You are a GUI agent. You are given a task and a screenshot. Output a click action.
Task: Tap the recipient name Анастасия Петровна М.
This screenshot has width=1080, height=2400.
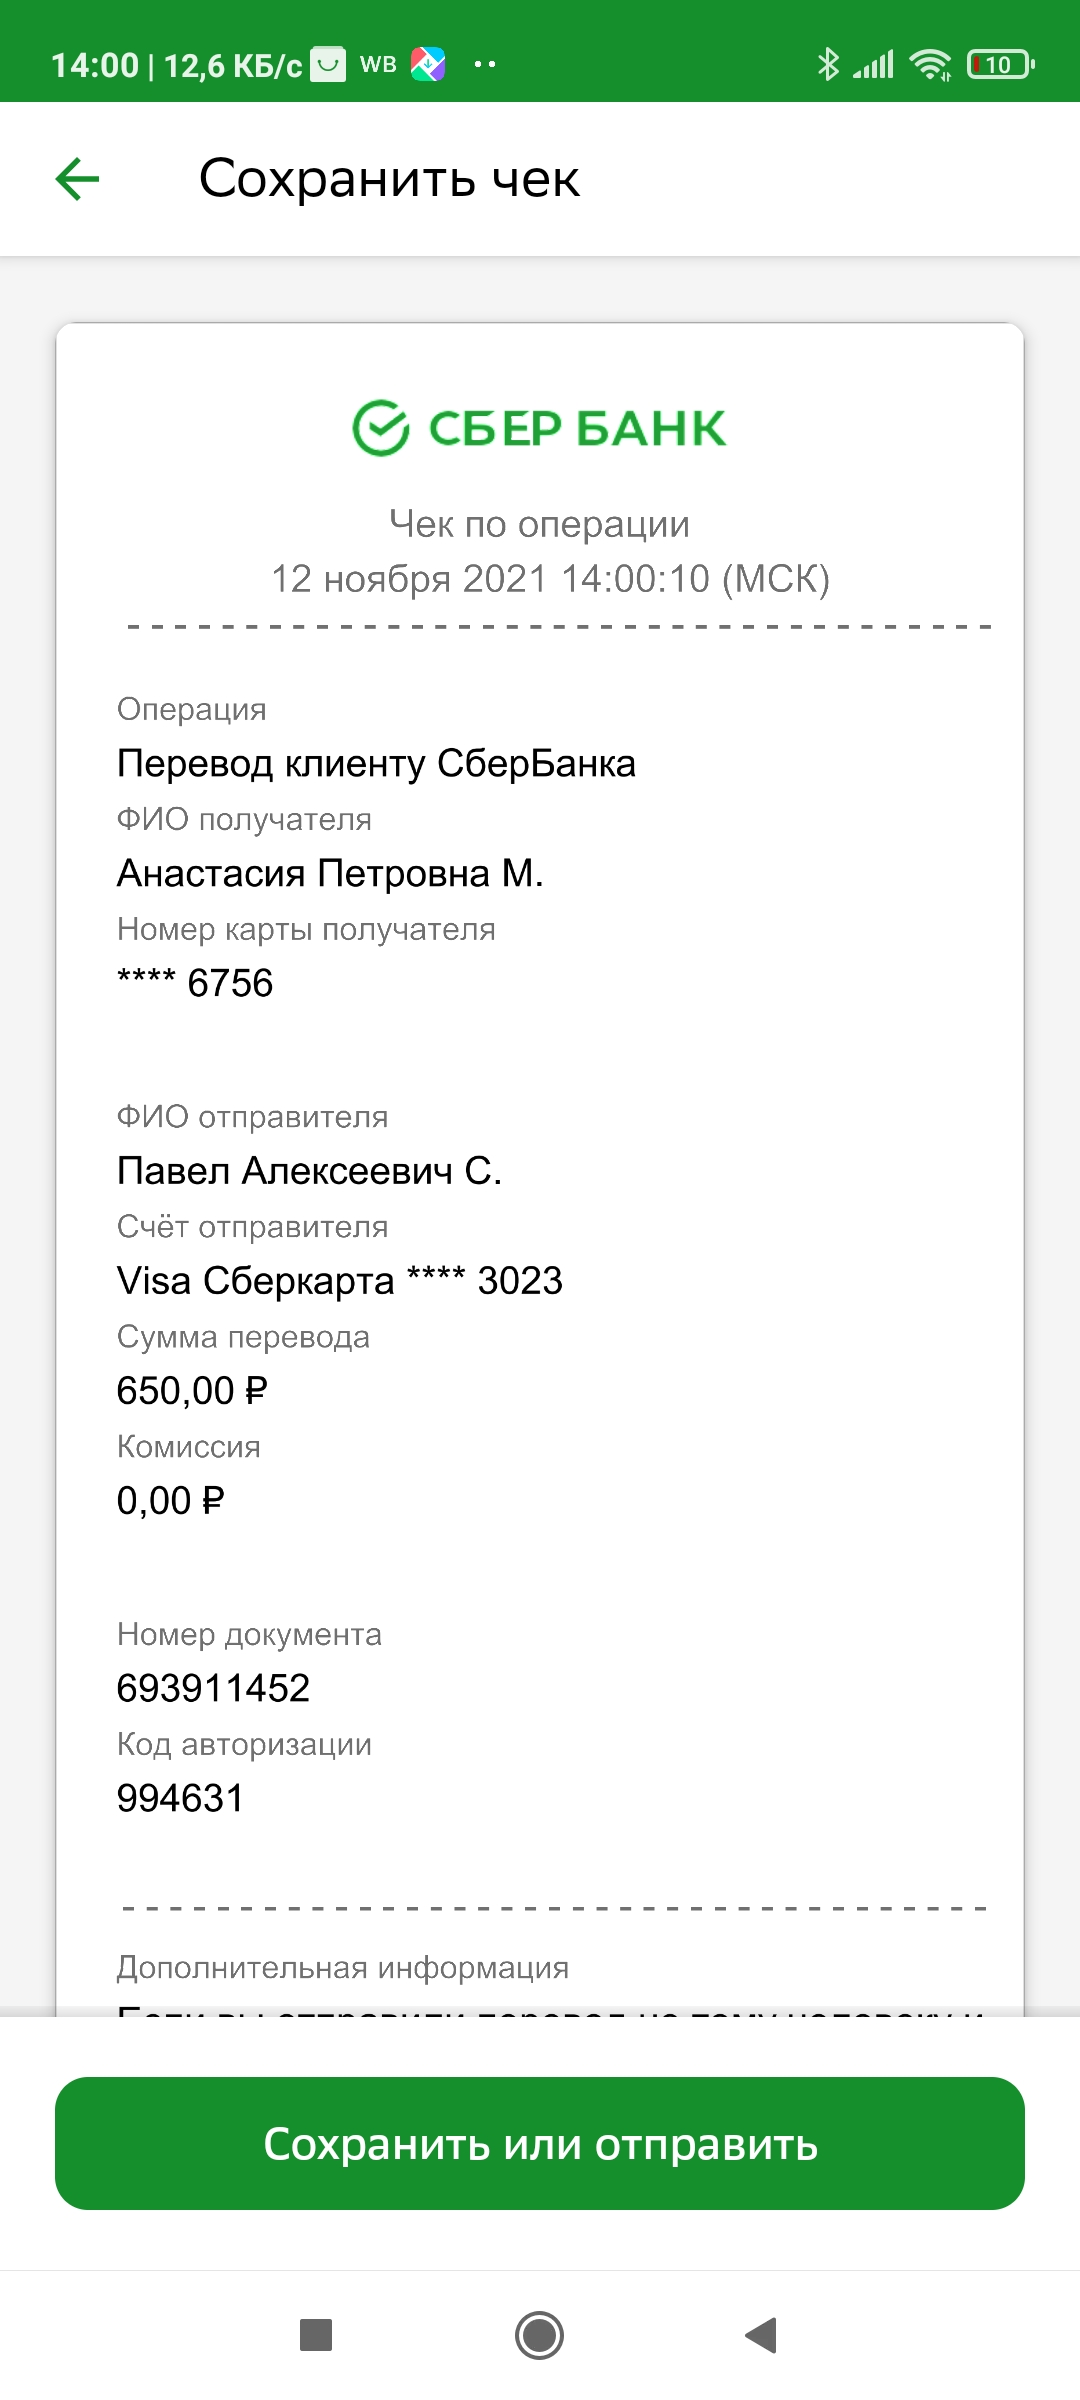(x=330, y=873)
